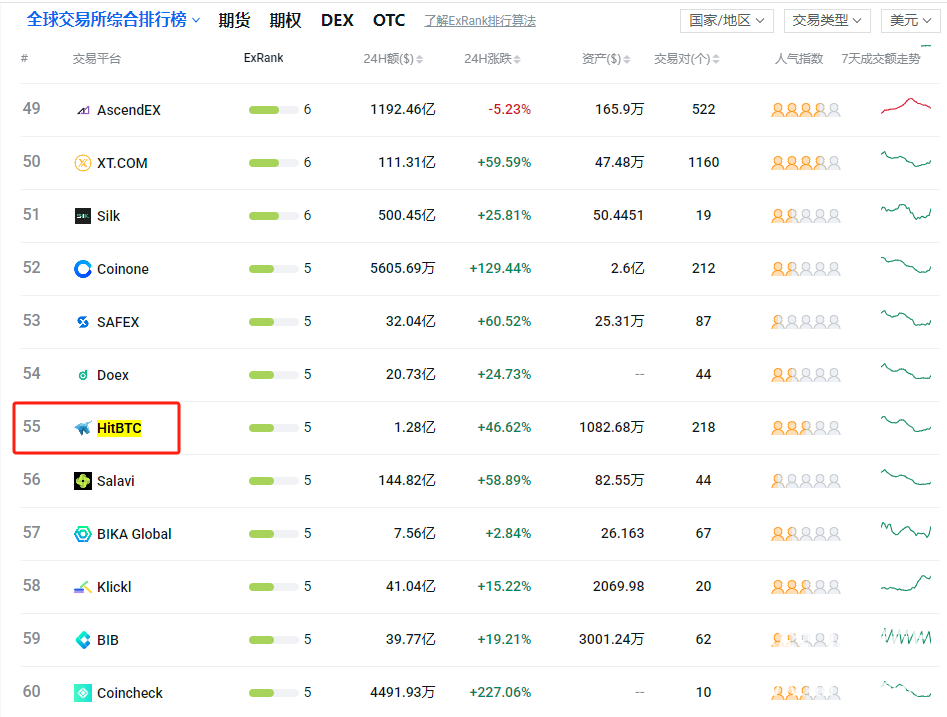Select the BIKA Global hexagon logo
Screen dimensions: 947x717
point(84,533)
